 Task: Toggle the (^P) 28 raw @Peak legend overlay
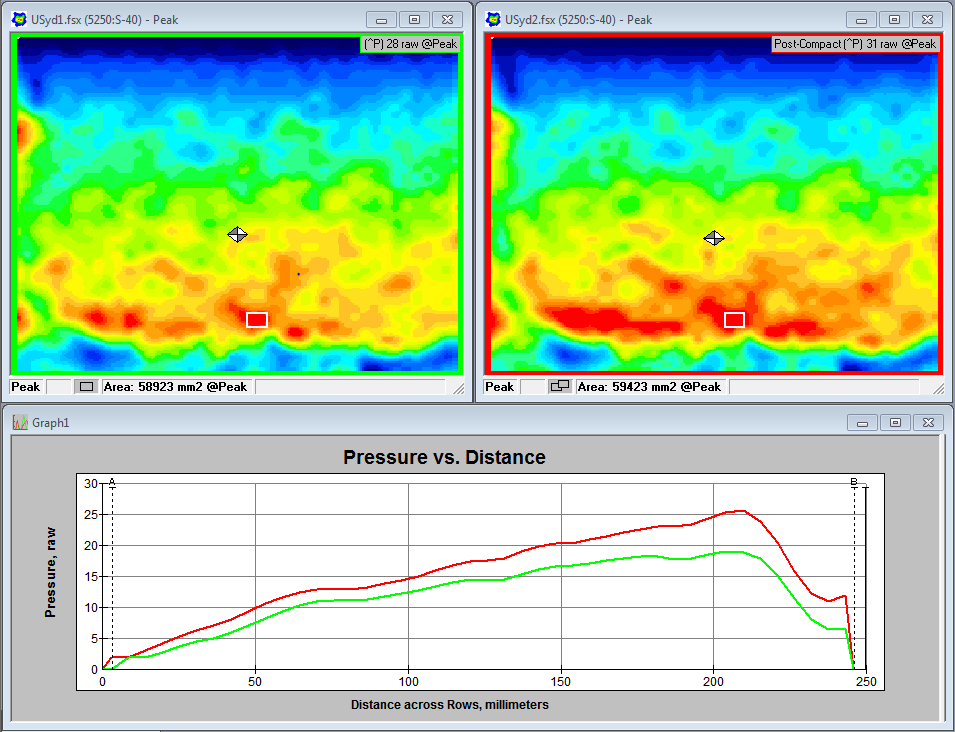coord(410,44)
